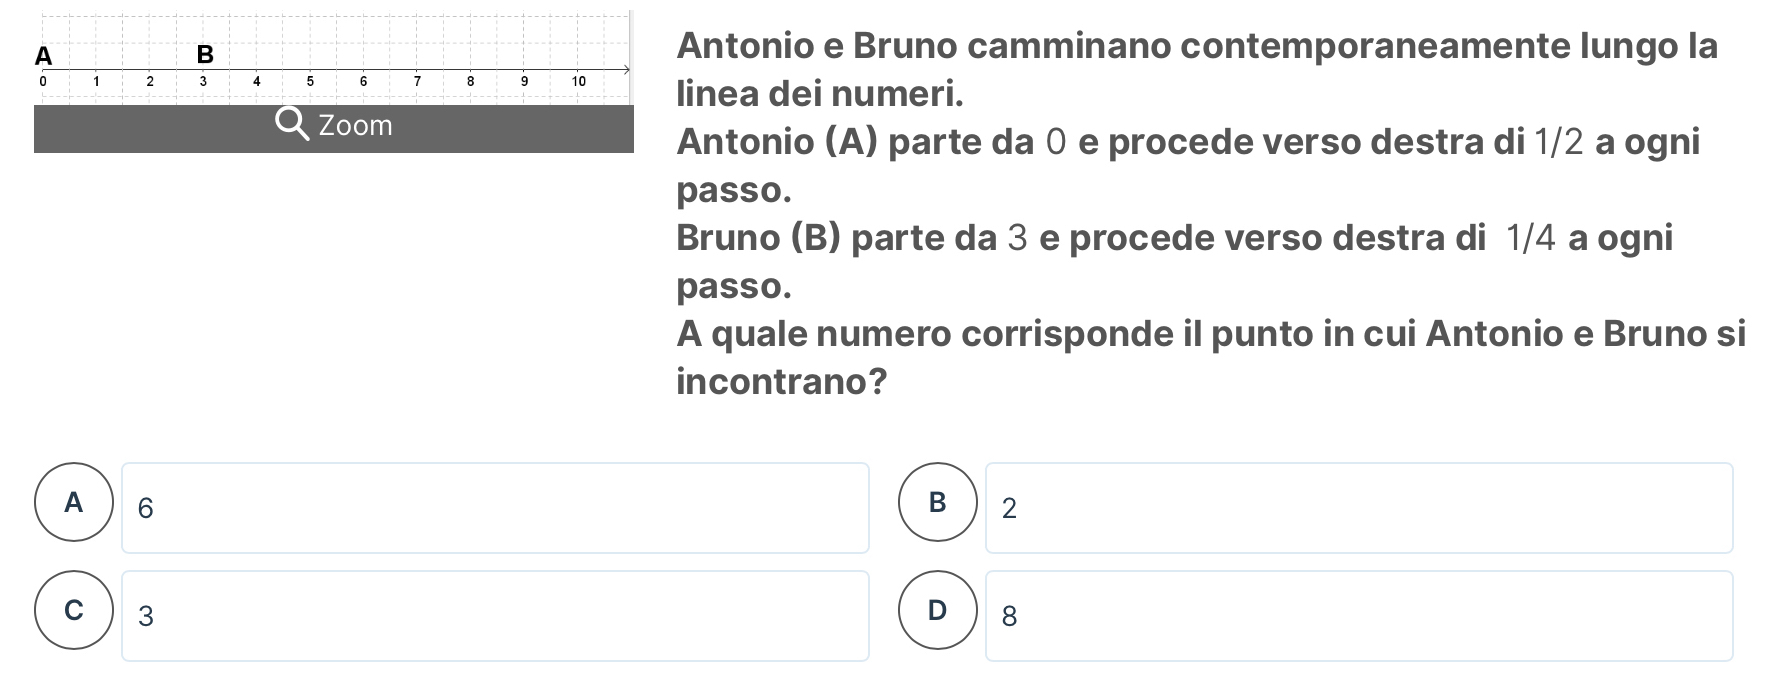
Task: Click the answer box containing 2
Action: coord(1358,508)
